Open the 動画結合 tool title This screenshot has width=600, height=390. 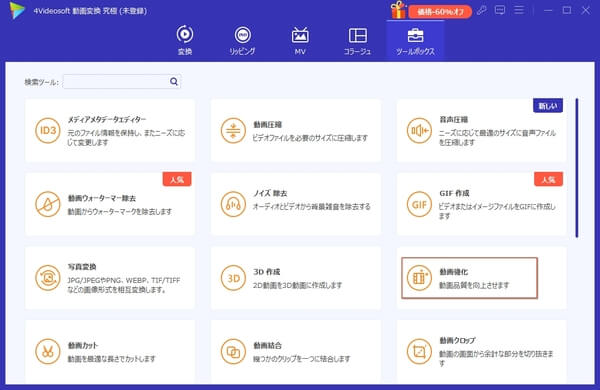tap(267, 346)
